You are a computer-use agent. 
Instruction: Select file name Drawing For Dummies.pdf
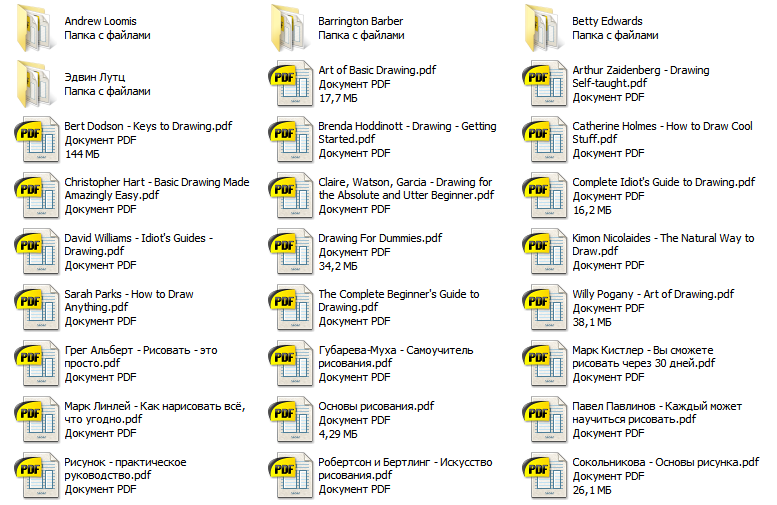click(380, 238)
